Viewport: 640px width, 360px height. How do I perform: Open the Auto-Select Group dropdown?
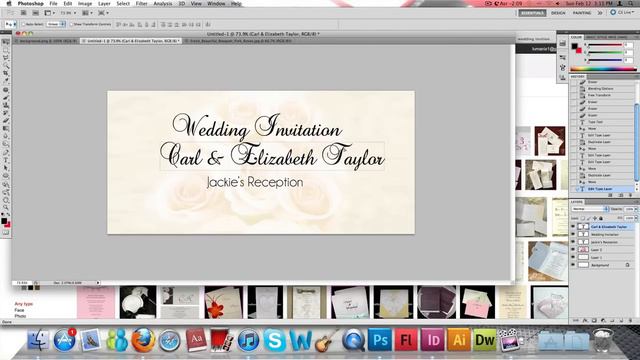click(56, 24)
